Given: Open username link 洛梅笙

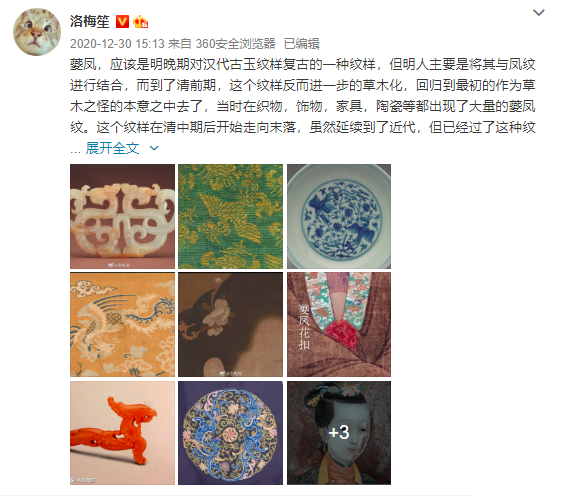Looking at the screenshot, I should coord(90,22).
